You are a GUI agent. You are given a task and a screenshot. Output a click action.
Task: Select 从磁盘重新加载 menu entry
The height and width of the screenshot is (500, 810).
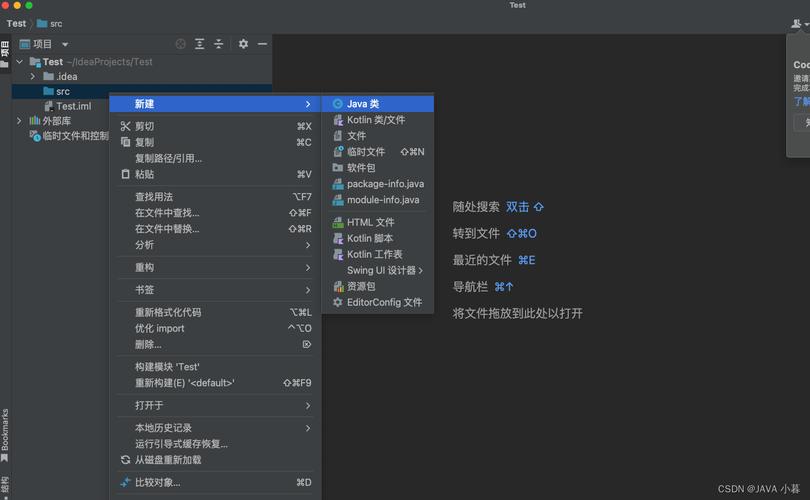215,460
